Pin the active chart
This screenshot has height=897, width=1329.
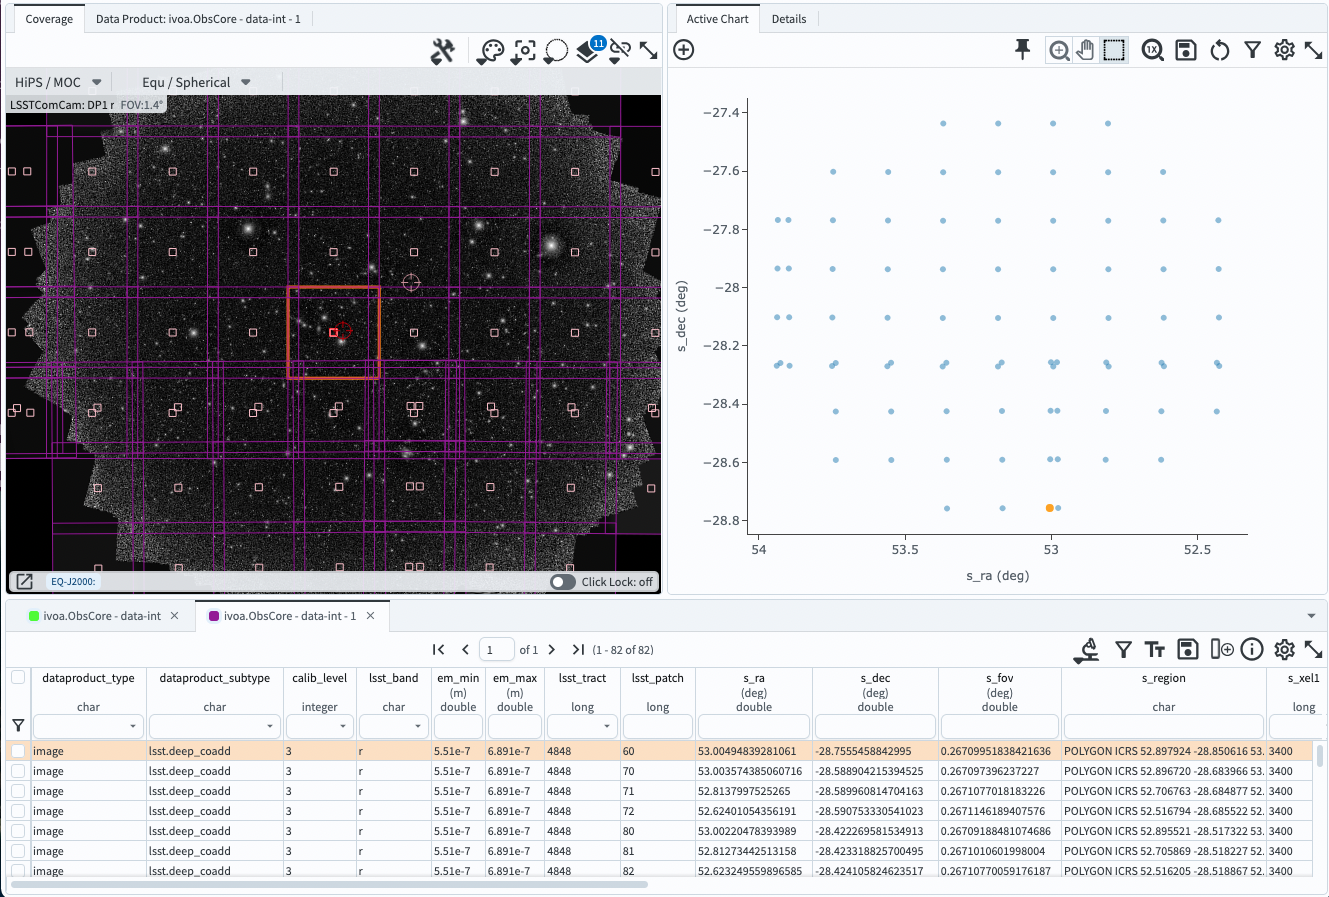tap(1022, 50)
